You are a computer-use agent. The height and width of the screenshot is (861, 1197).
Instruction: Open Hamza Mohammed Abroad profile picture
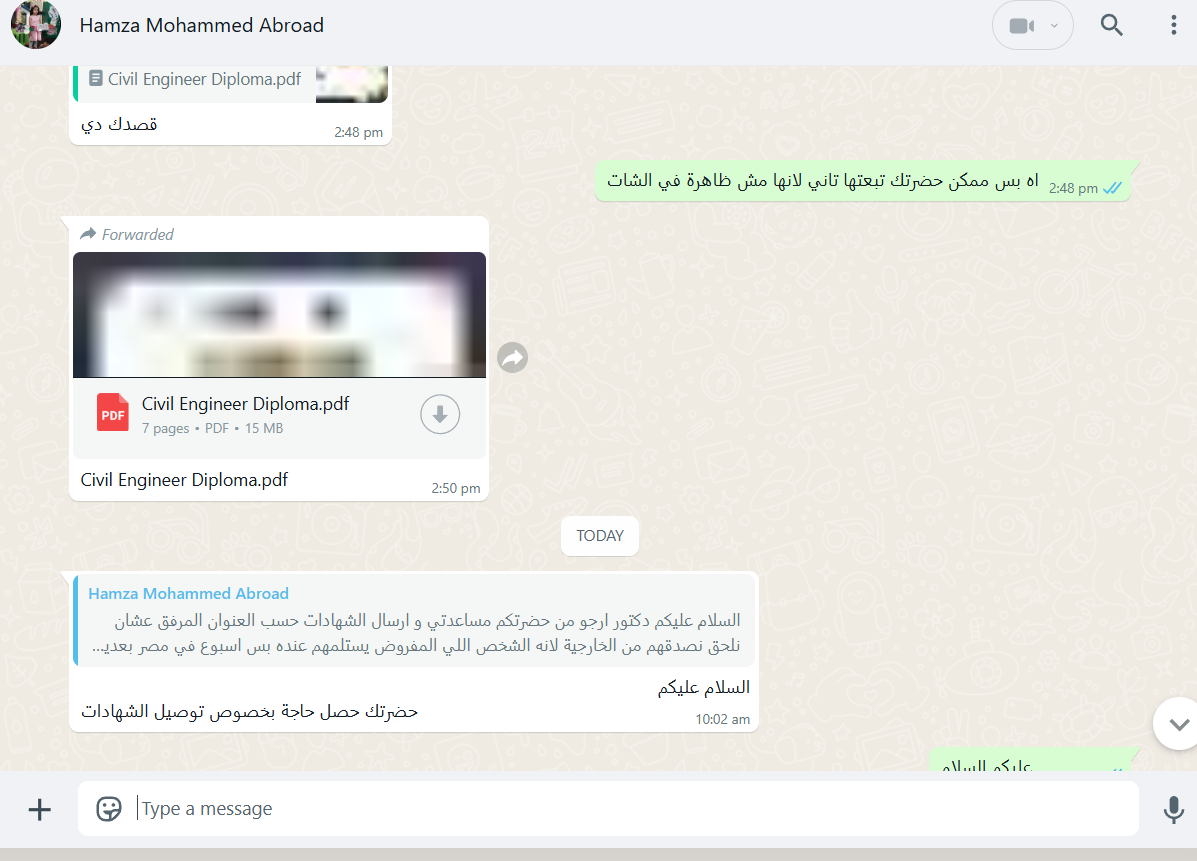[x=36, y=25]
